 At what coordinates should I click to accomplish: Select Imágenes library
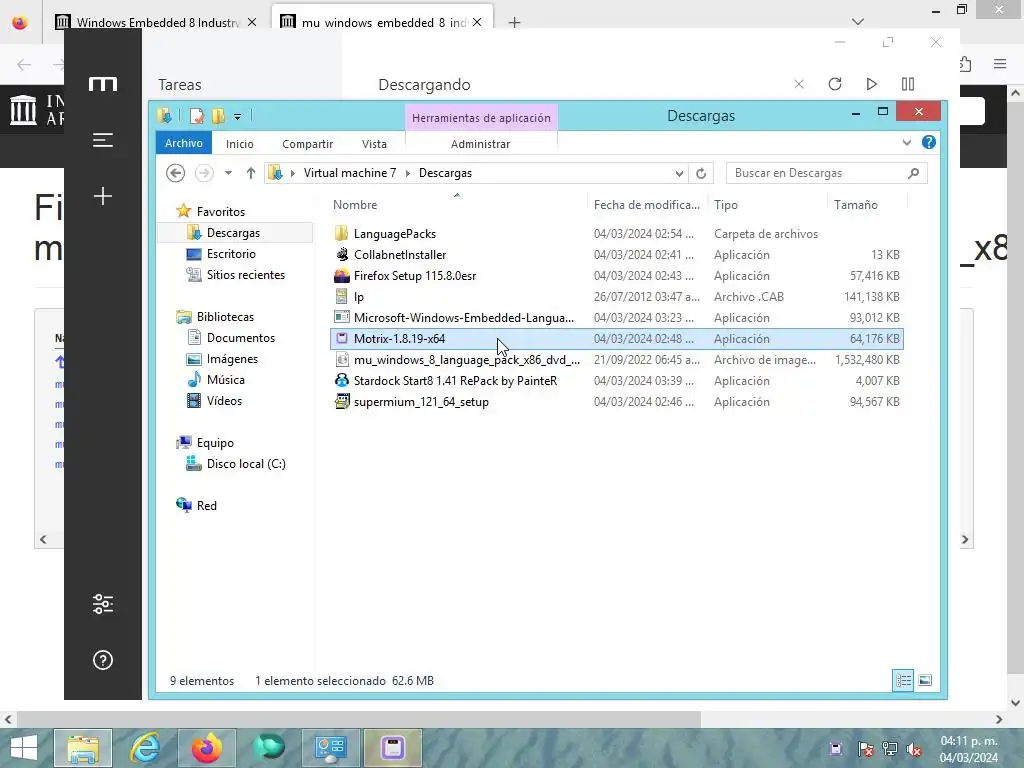pos(232,359)
